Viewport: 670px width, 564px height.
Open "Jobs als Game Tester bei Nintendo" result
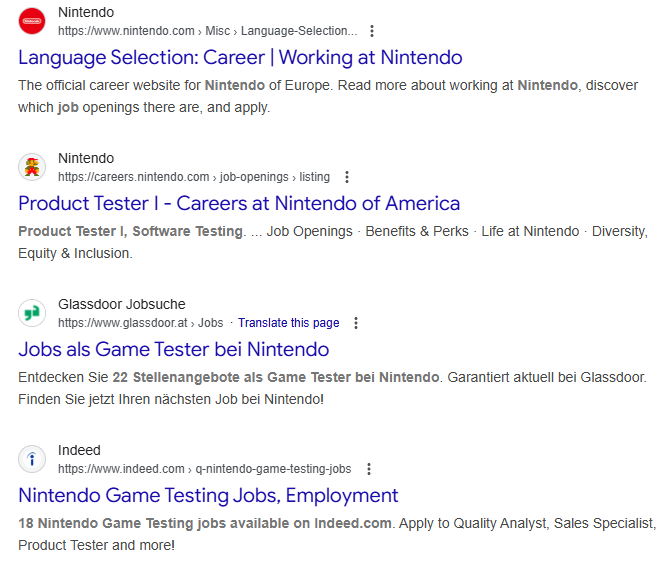[174, 349]
